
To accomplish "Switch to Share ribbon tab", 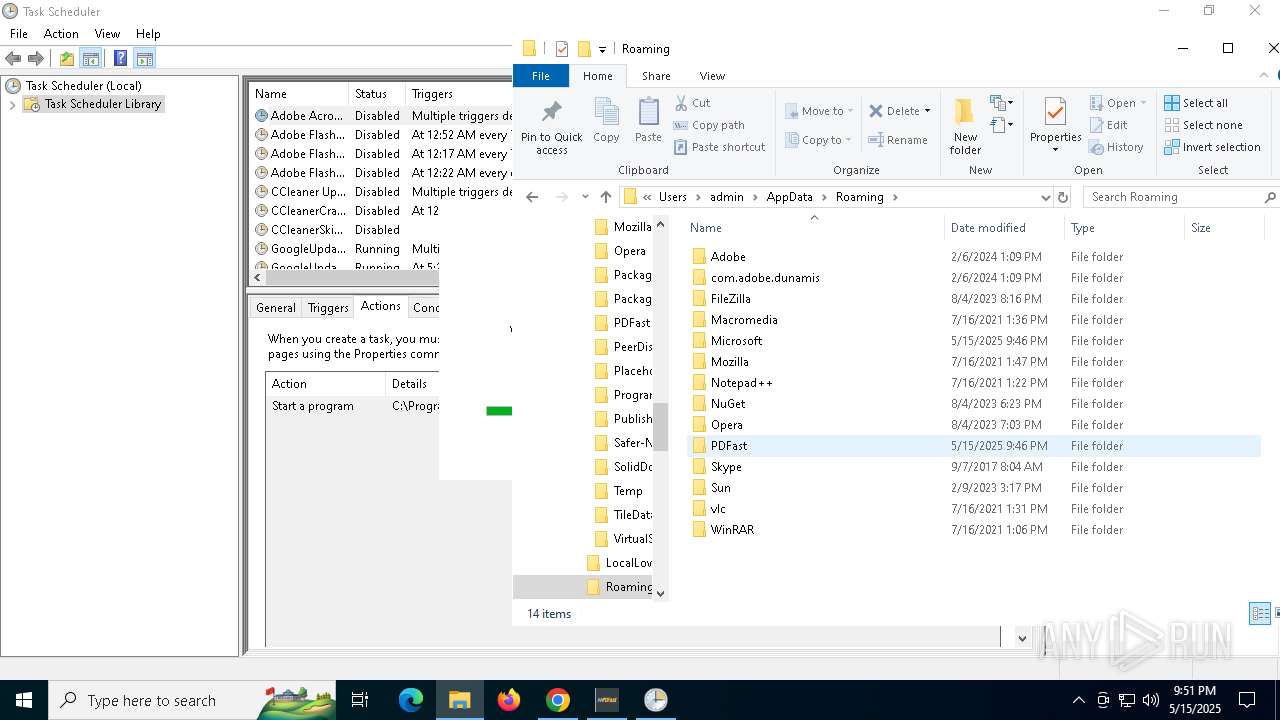I will tap(656, 76).
